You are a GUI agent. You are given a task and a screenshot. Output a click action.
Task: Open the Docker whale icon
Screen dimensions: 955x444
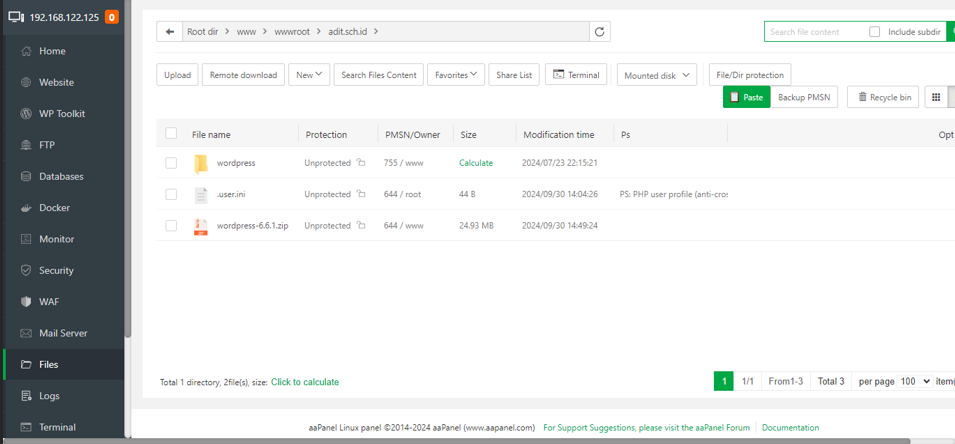pos(26,208)
